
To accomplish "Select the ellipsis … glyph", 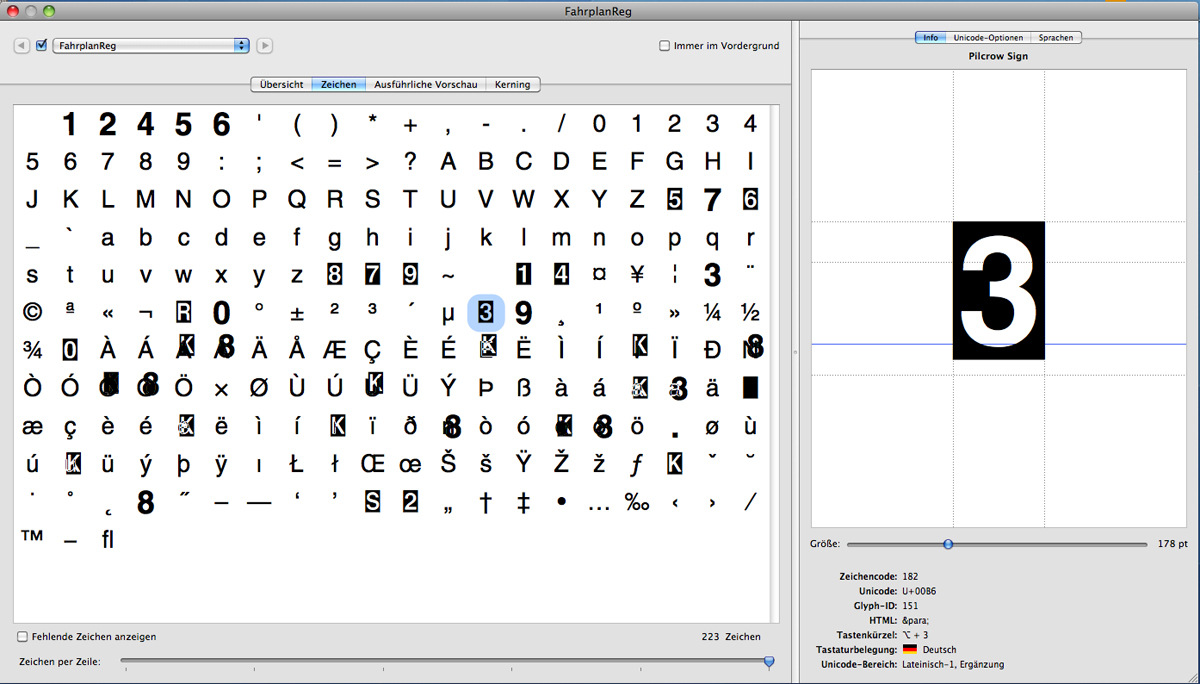I will (x=599, y=508).
